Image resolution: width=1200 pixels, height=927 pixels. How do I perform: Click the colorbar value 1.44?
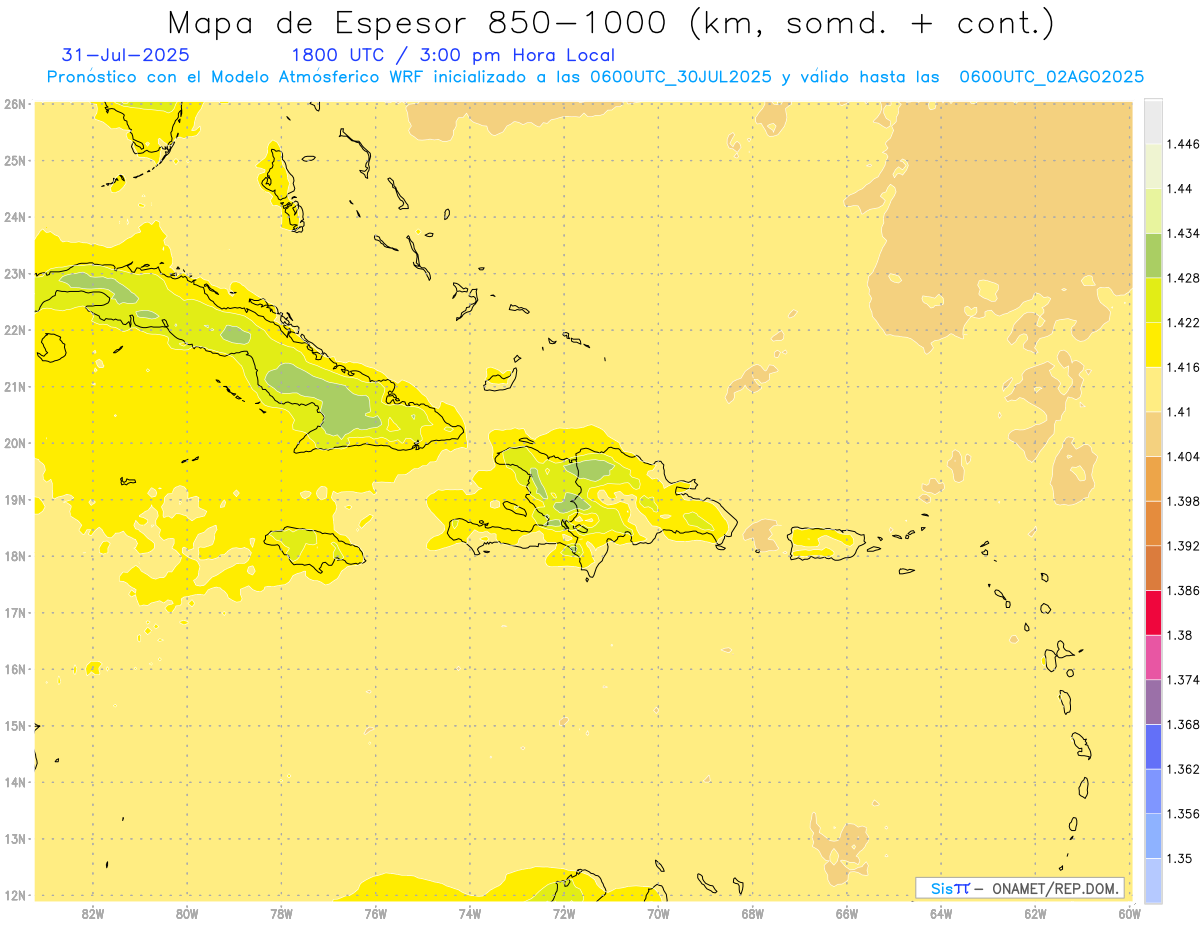(1179, 189)
